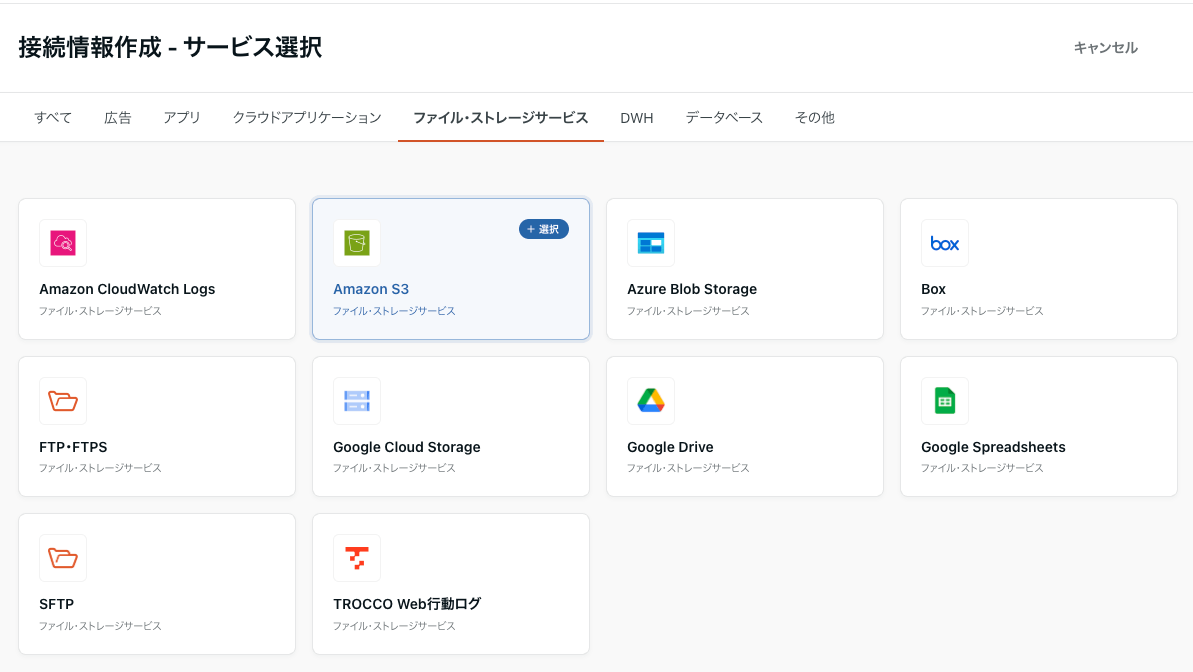Click category label under Amazon S3
Viewport: 1193px width, 672px height.
point(394,311)
